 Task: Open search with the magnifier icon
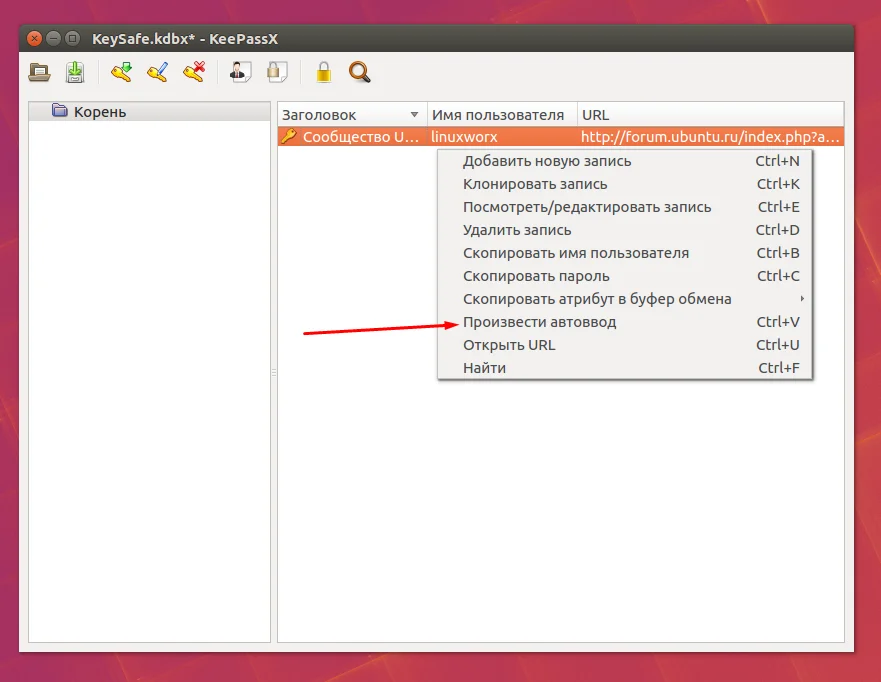(x=359, y=72)
